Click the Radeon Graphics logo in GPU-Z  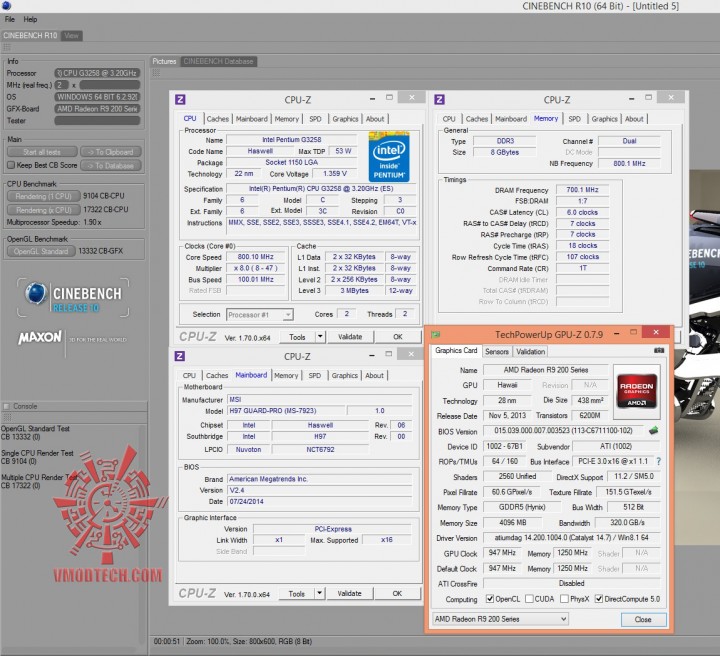point(636,392)
